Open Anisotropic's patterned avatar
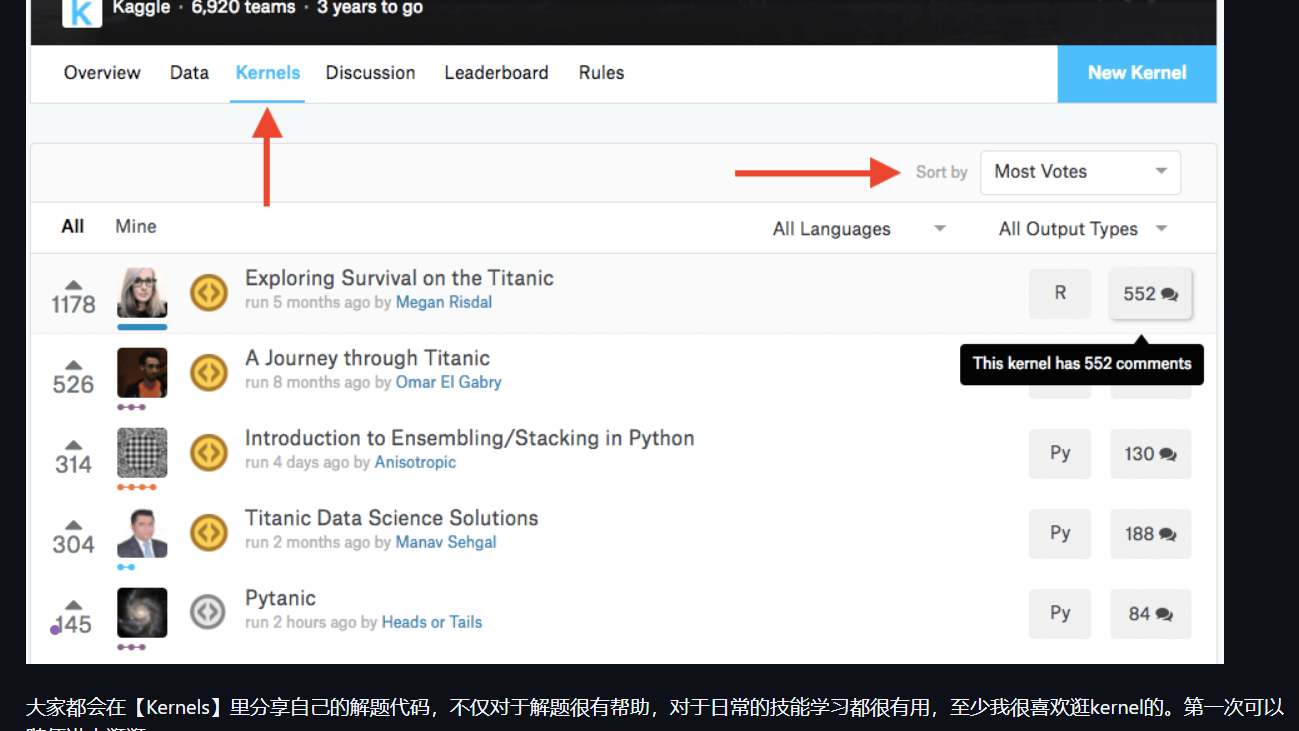 click(x=142, y=453)
